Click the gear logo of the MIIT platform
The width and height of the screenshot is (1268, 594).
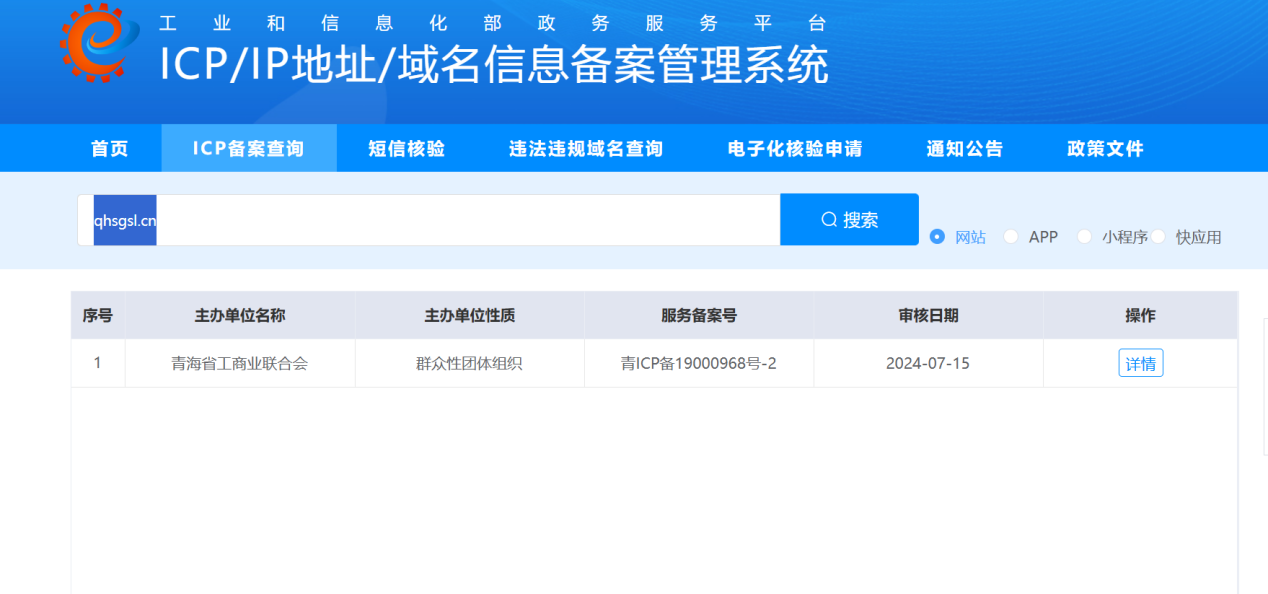[100, 42]
